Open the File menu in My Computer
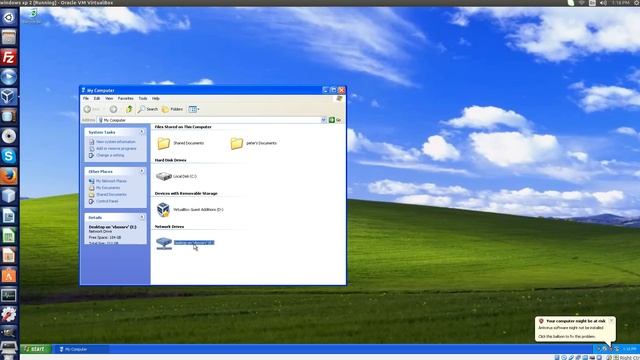640x360 pixels. pyautogui.click(x=86, y=98)
